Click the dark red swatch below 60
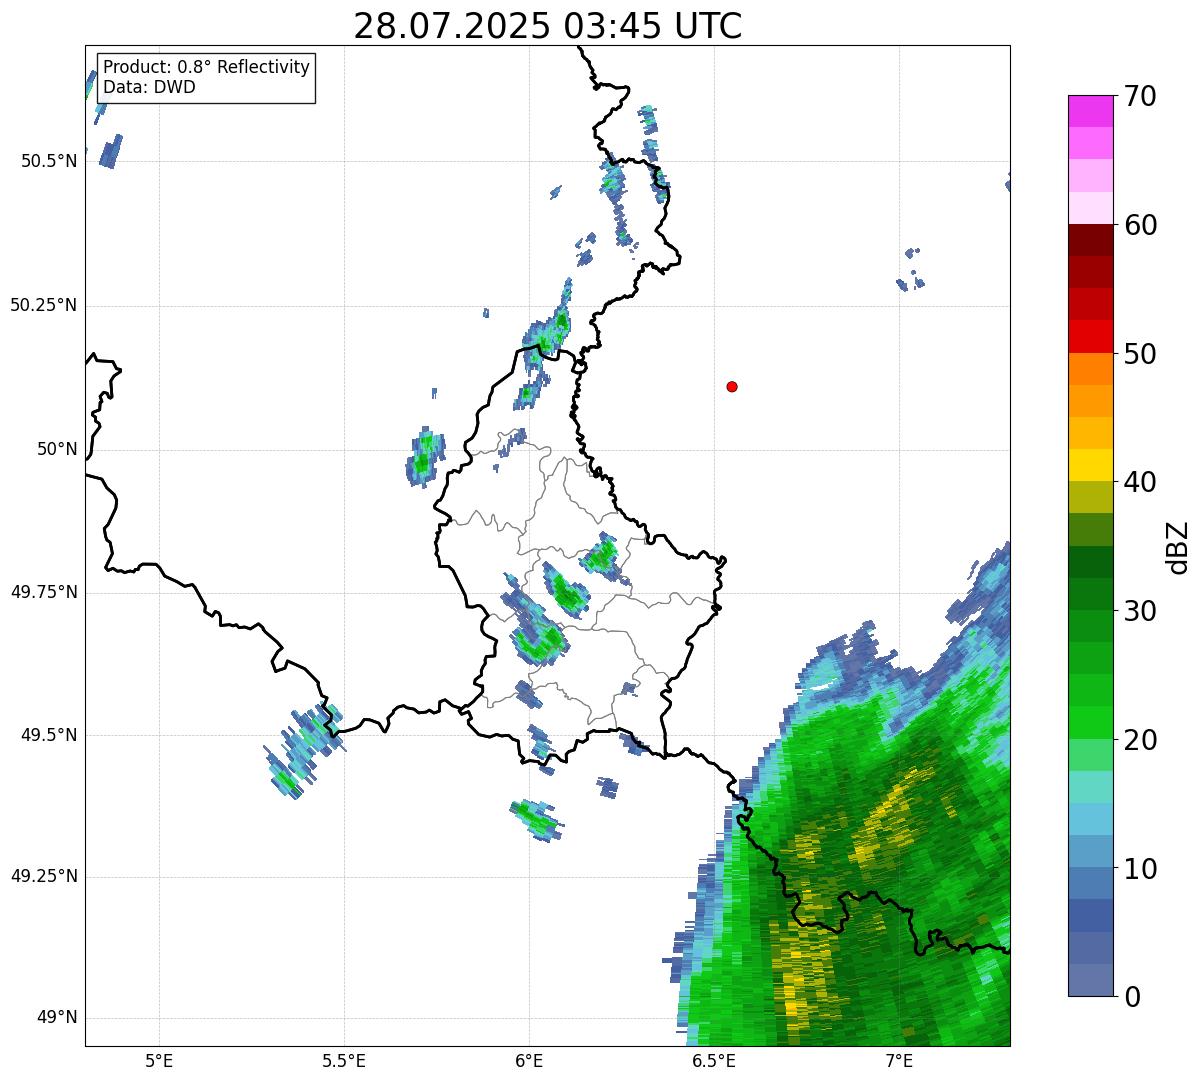The image size is (1202, 1081). coord(1090,240)
